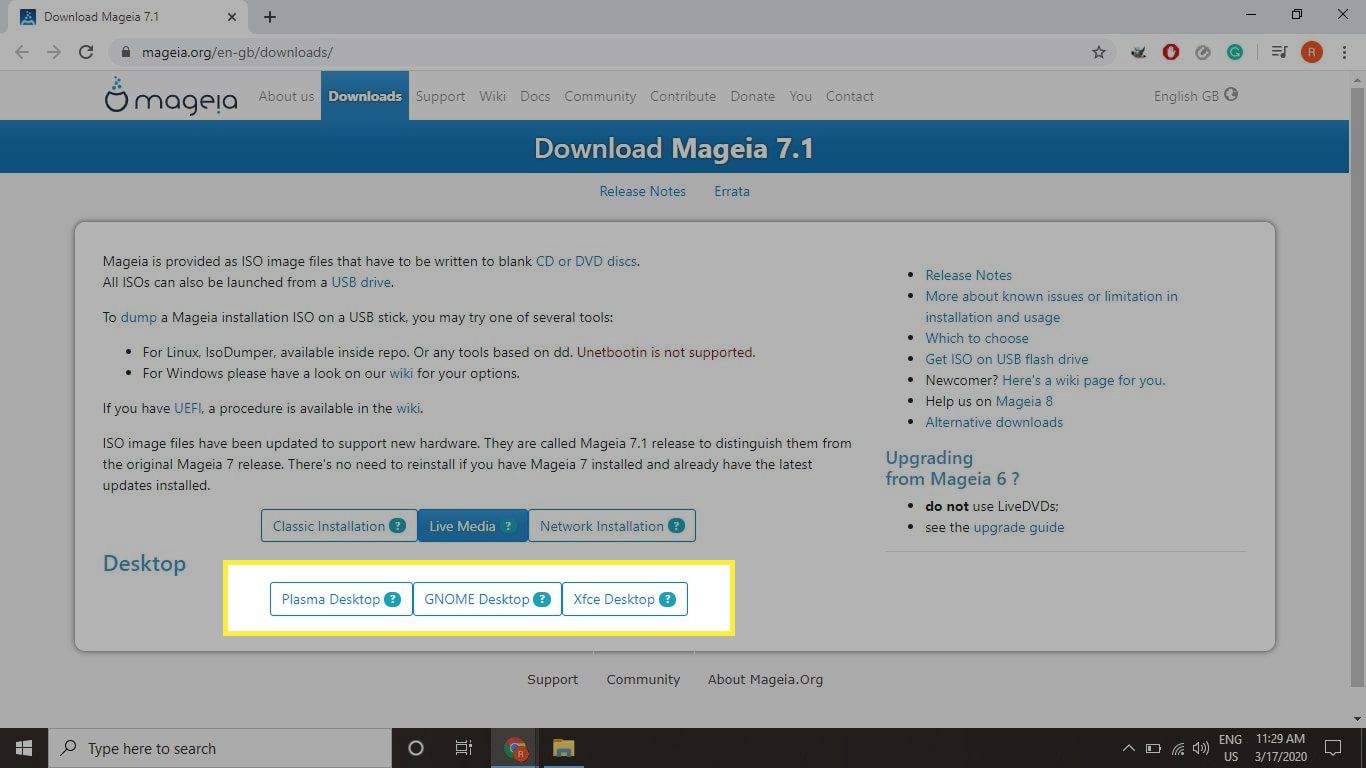The height and width of the screenshot is (768, 1366).
Task: Bookmark this page with star icon
Action: [x=1099, y=52]
